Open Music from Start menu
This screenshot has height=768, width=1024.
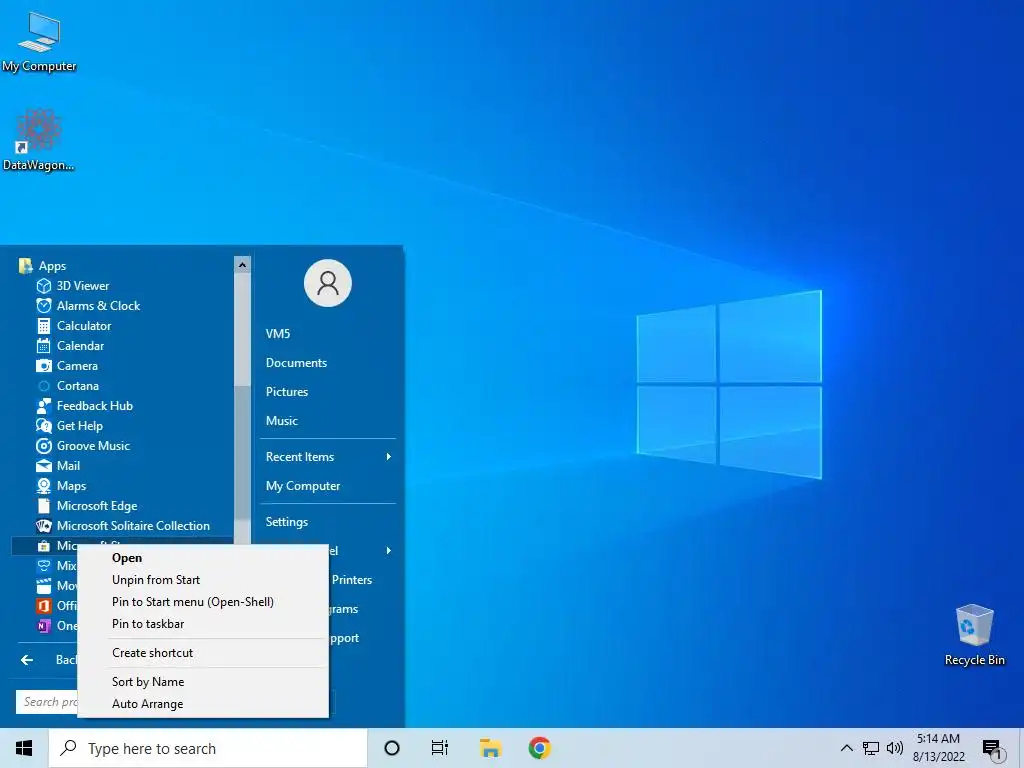(281, 421)
